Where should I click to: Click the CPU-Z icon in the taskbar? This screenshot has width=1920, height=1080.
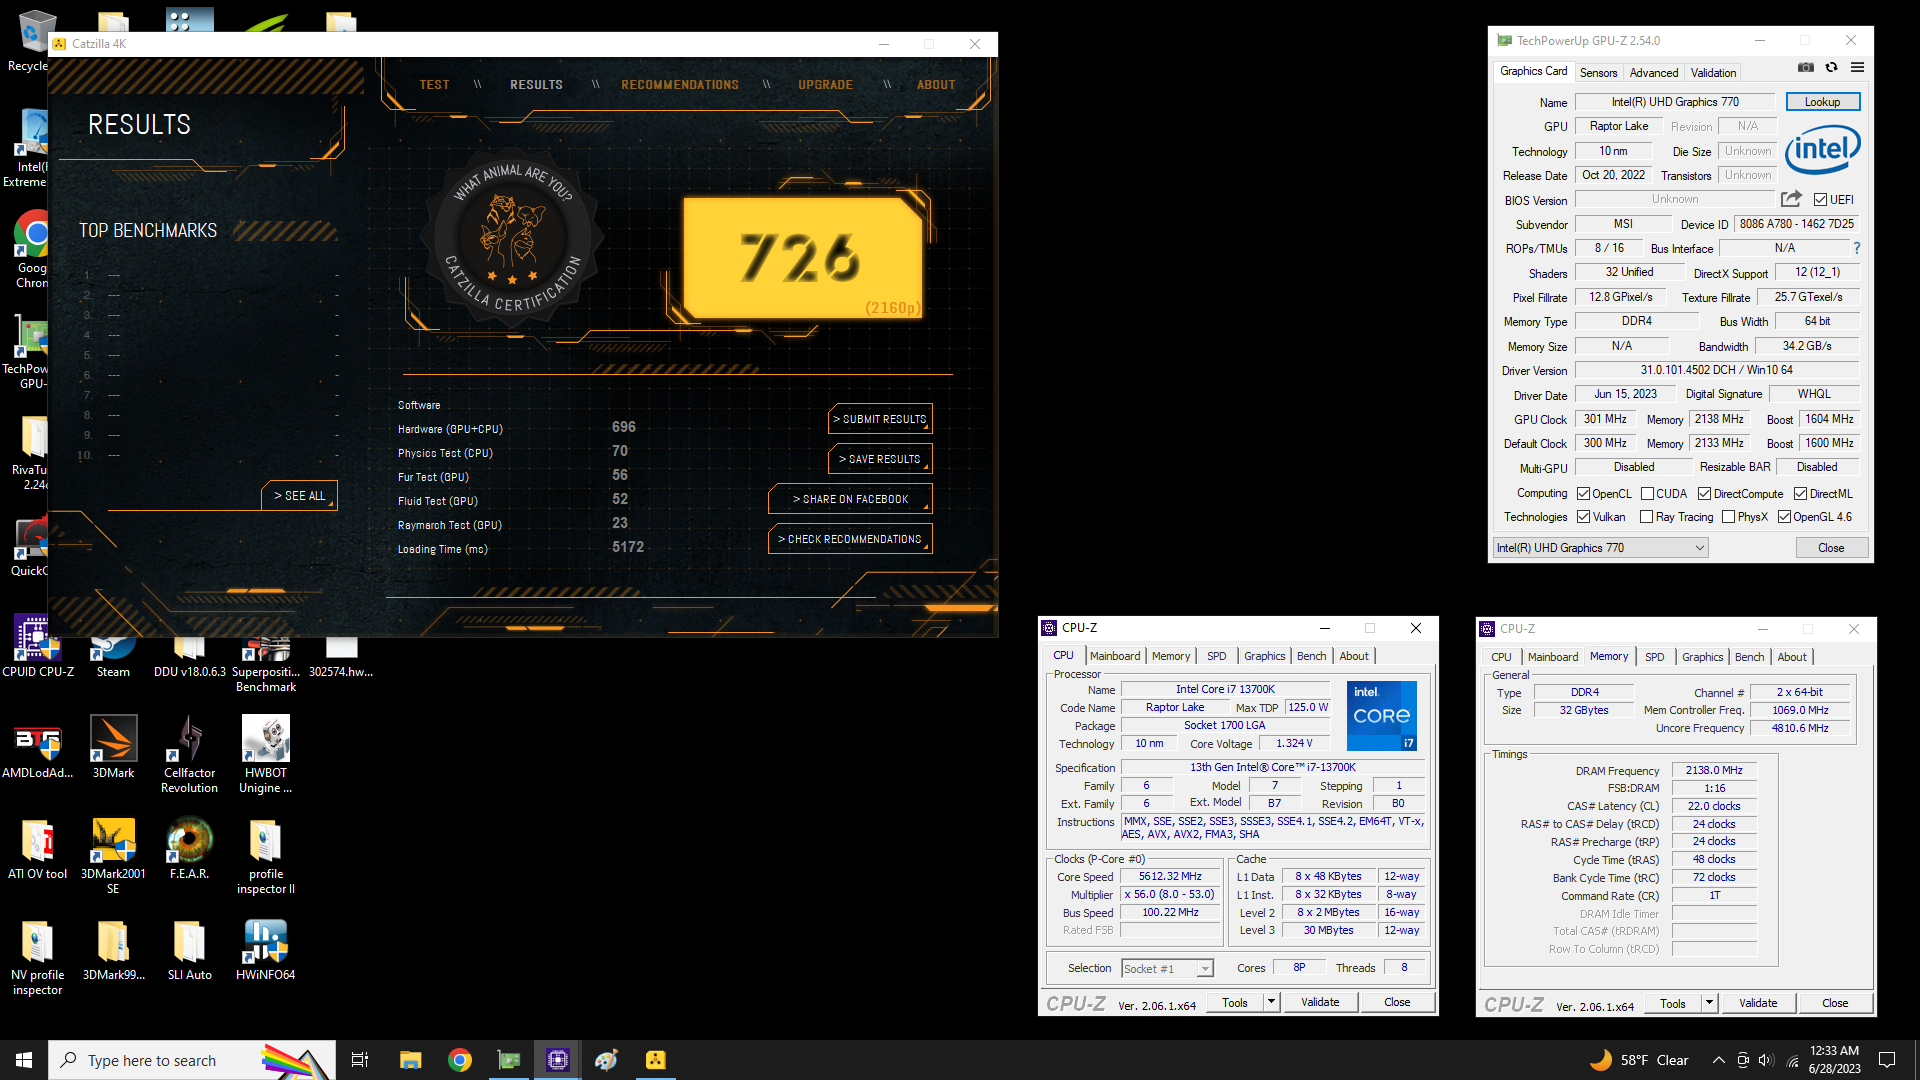pyautogui.click(x=558, y=1060)
